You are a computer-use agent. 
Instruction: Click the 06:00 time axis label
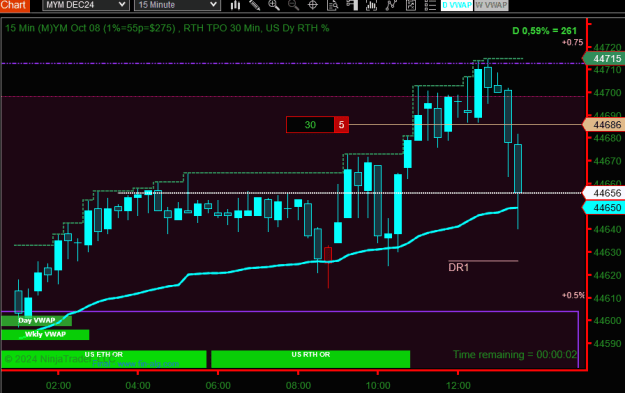(x=218, y=386)
